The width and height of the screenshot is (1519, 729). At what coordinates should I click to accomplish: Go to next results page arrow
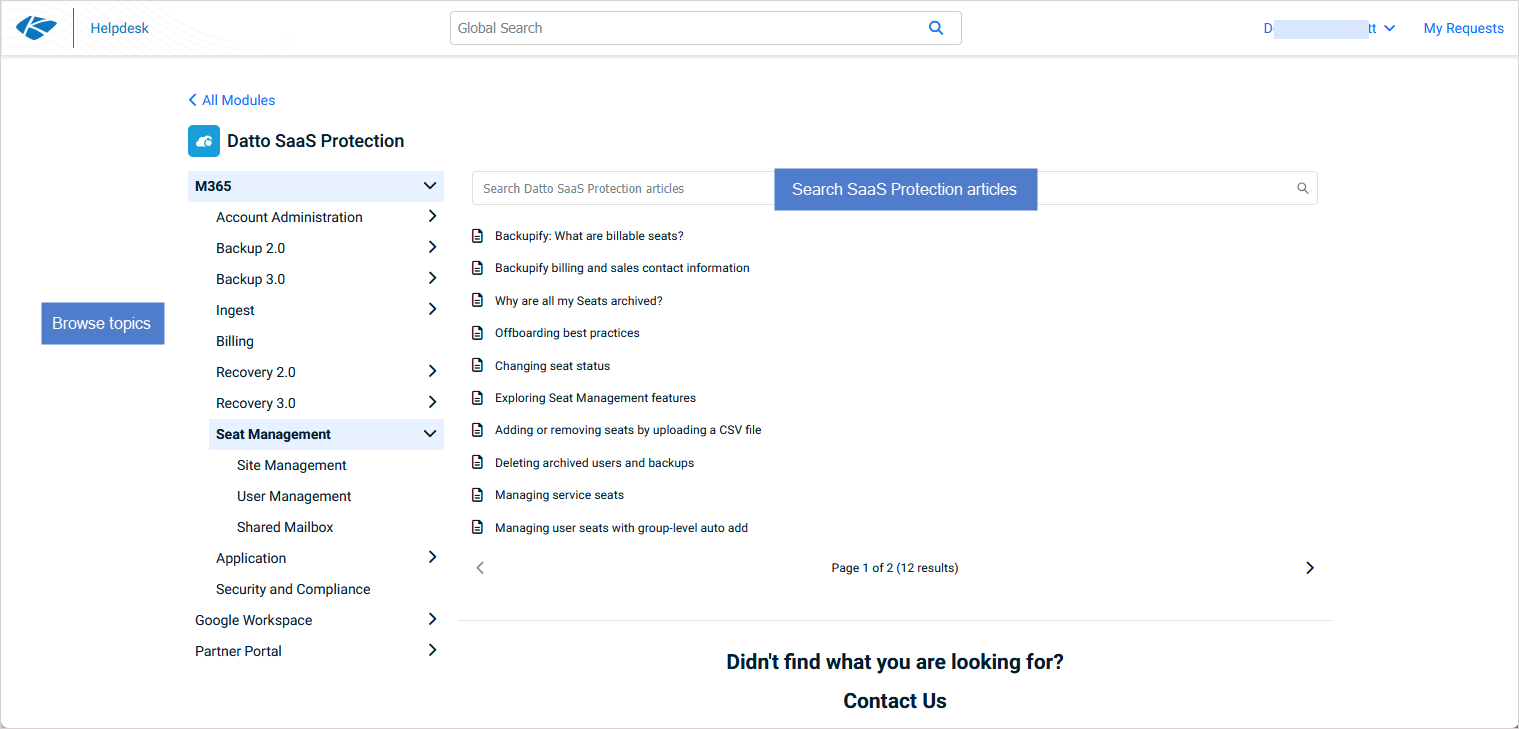[x=1309, y=568]
